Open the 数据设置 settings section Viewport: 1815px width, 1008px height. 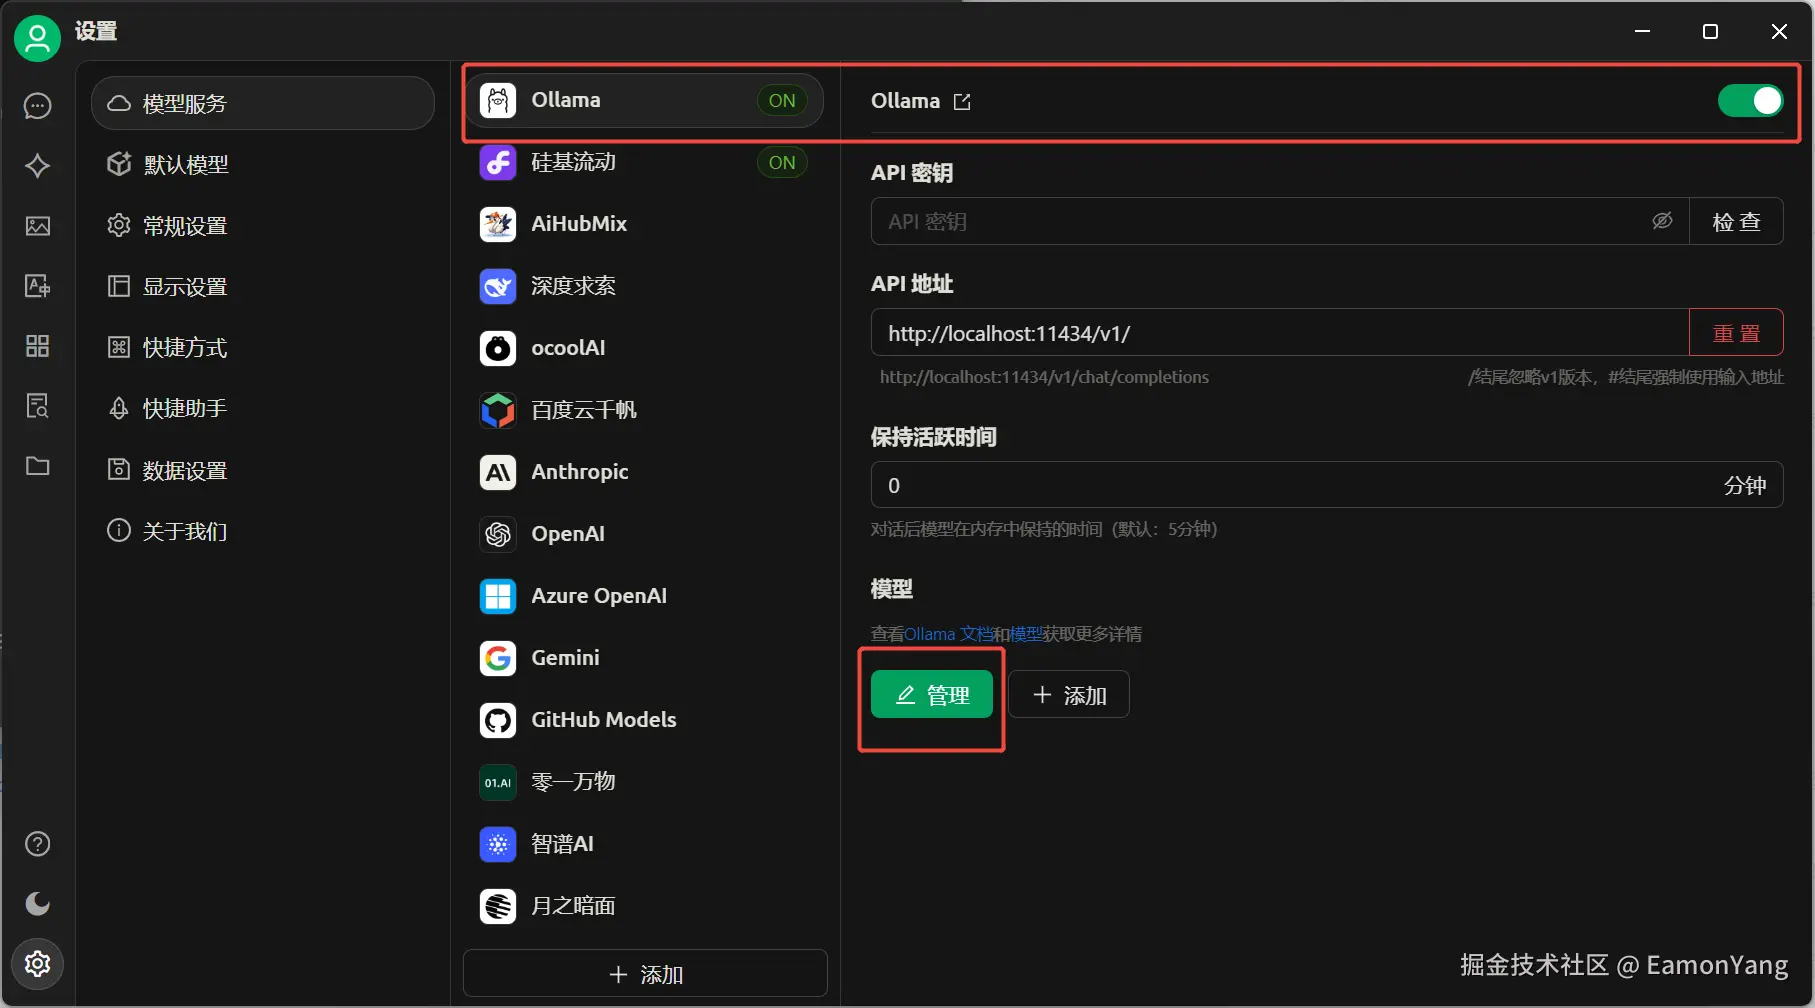pyautogui.click(x=263, y=470)
